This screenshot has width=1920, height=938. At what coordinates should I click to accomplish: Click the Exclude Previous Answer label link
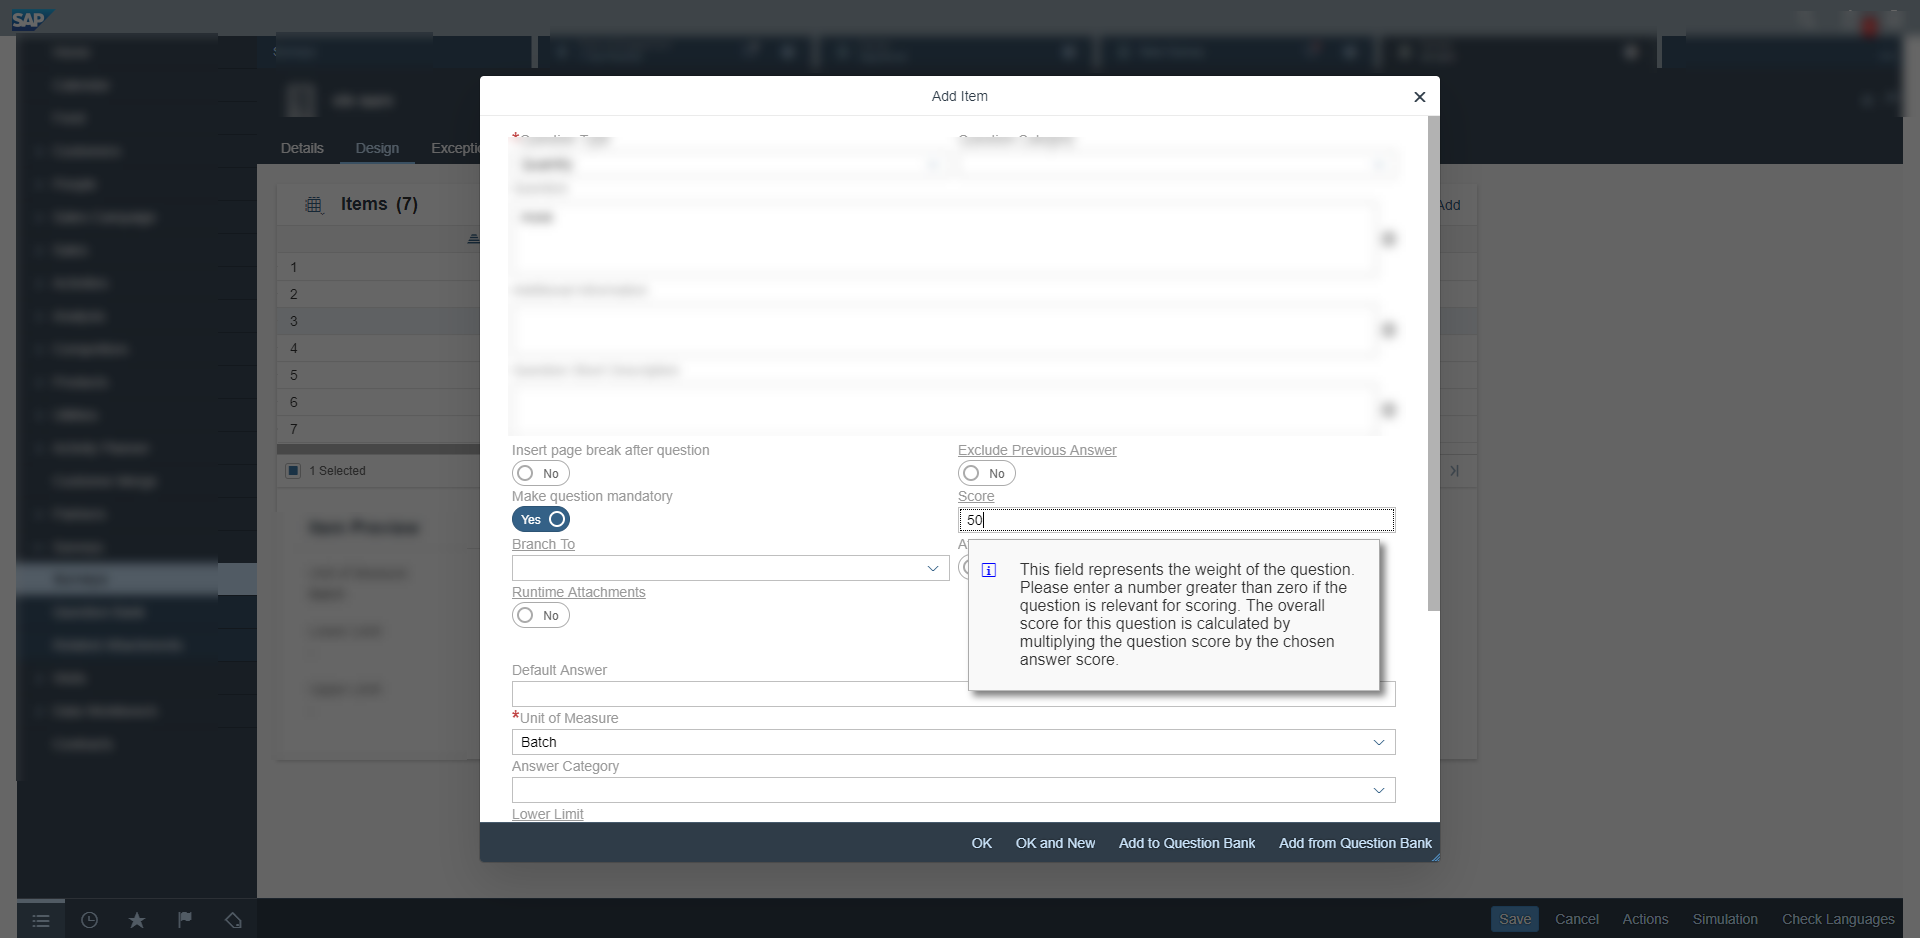pyautogui.click(x=1037, y=450)
